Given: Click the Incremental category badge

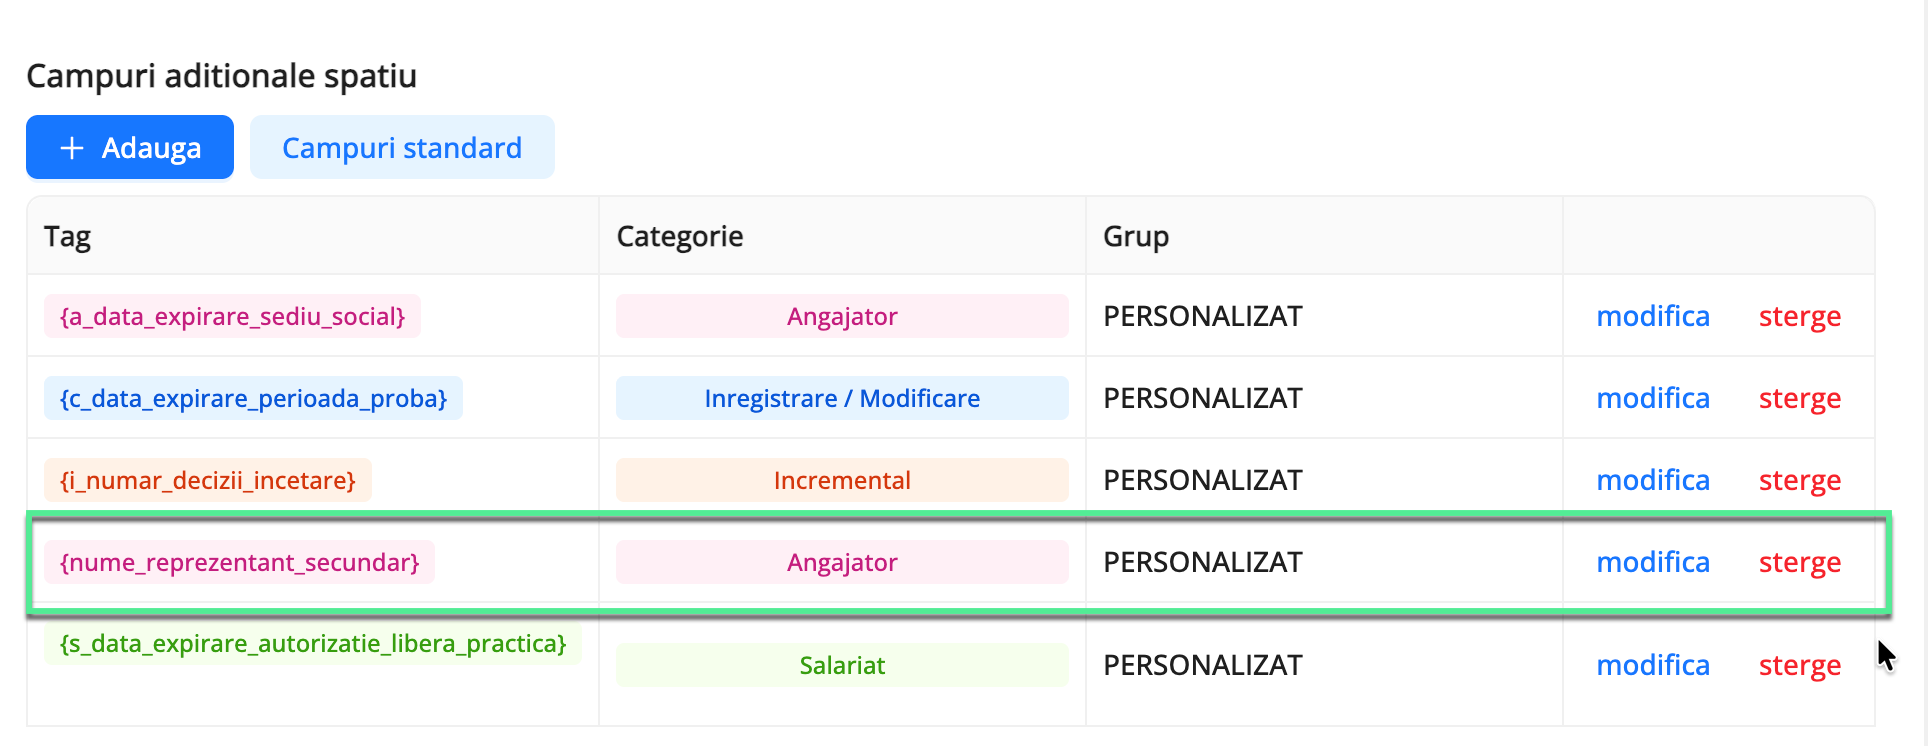Looking at the screenshot, I should click(841, 479).
